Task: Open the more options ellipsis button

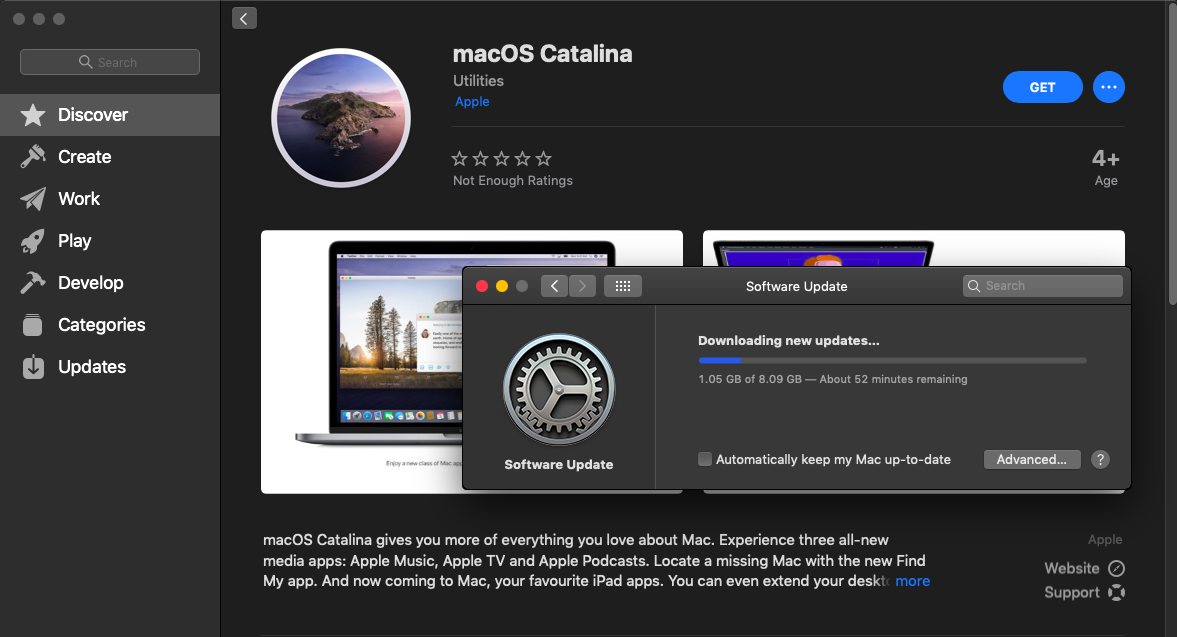Action: point(1109,87)
